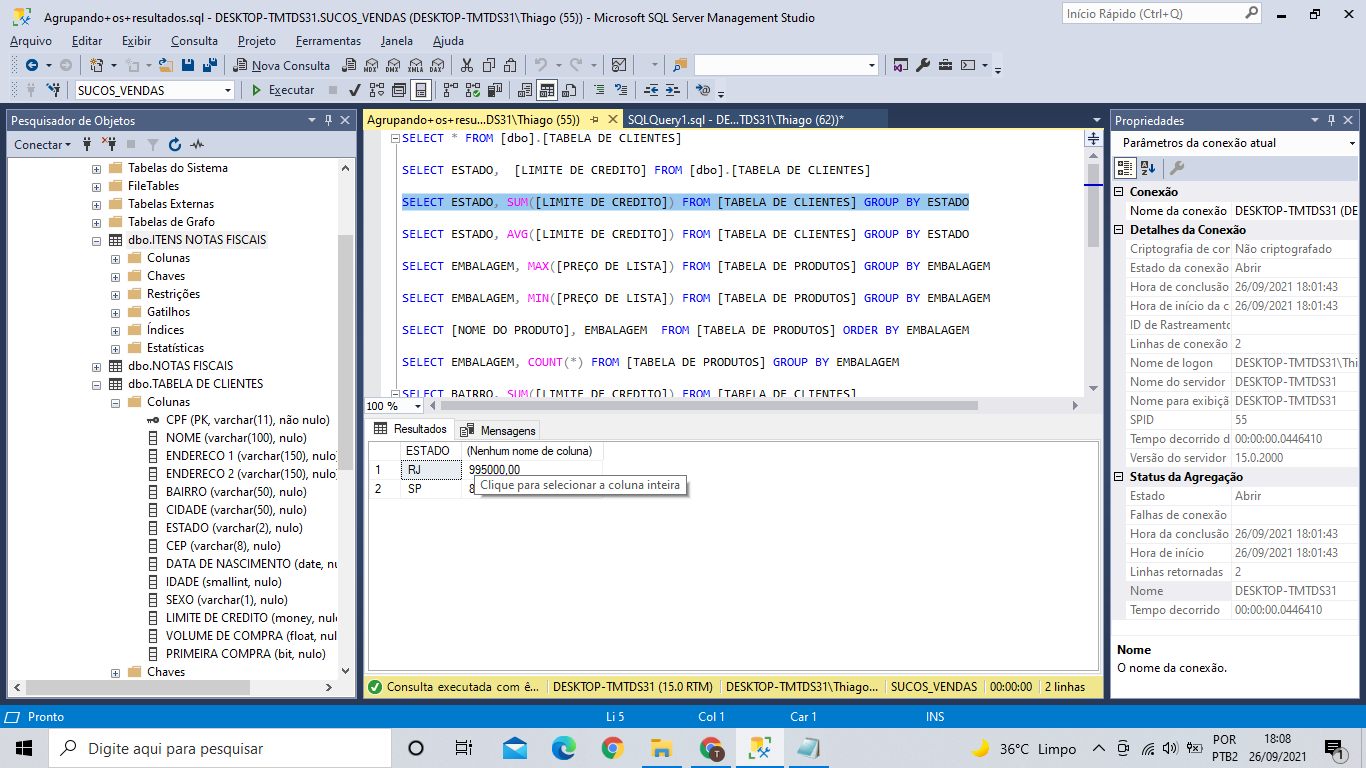Switch output to Results to Text
This screenshot has width=1366, height=768.
coord(523,90)
